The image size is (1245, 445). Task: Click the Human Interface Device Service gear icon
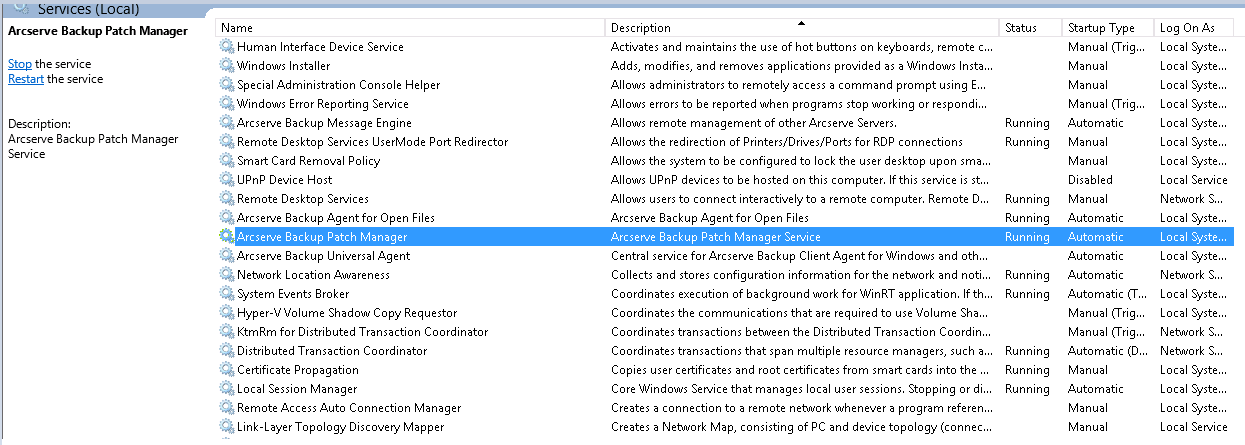point(227,47)
